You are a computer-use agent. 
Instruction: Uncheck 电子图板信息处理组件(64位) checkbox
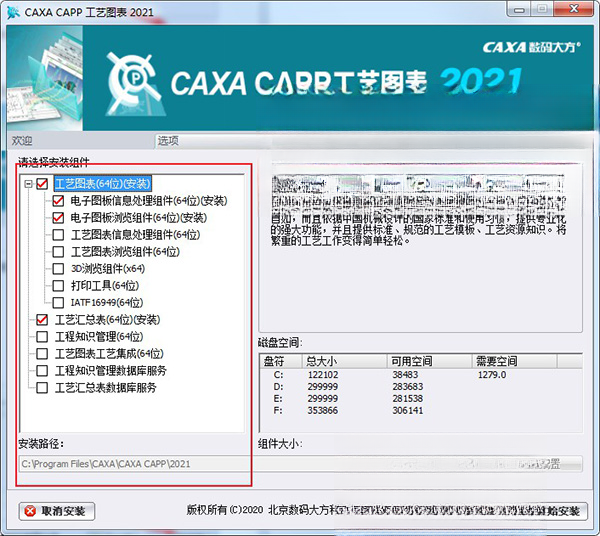click(58, 201)
